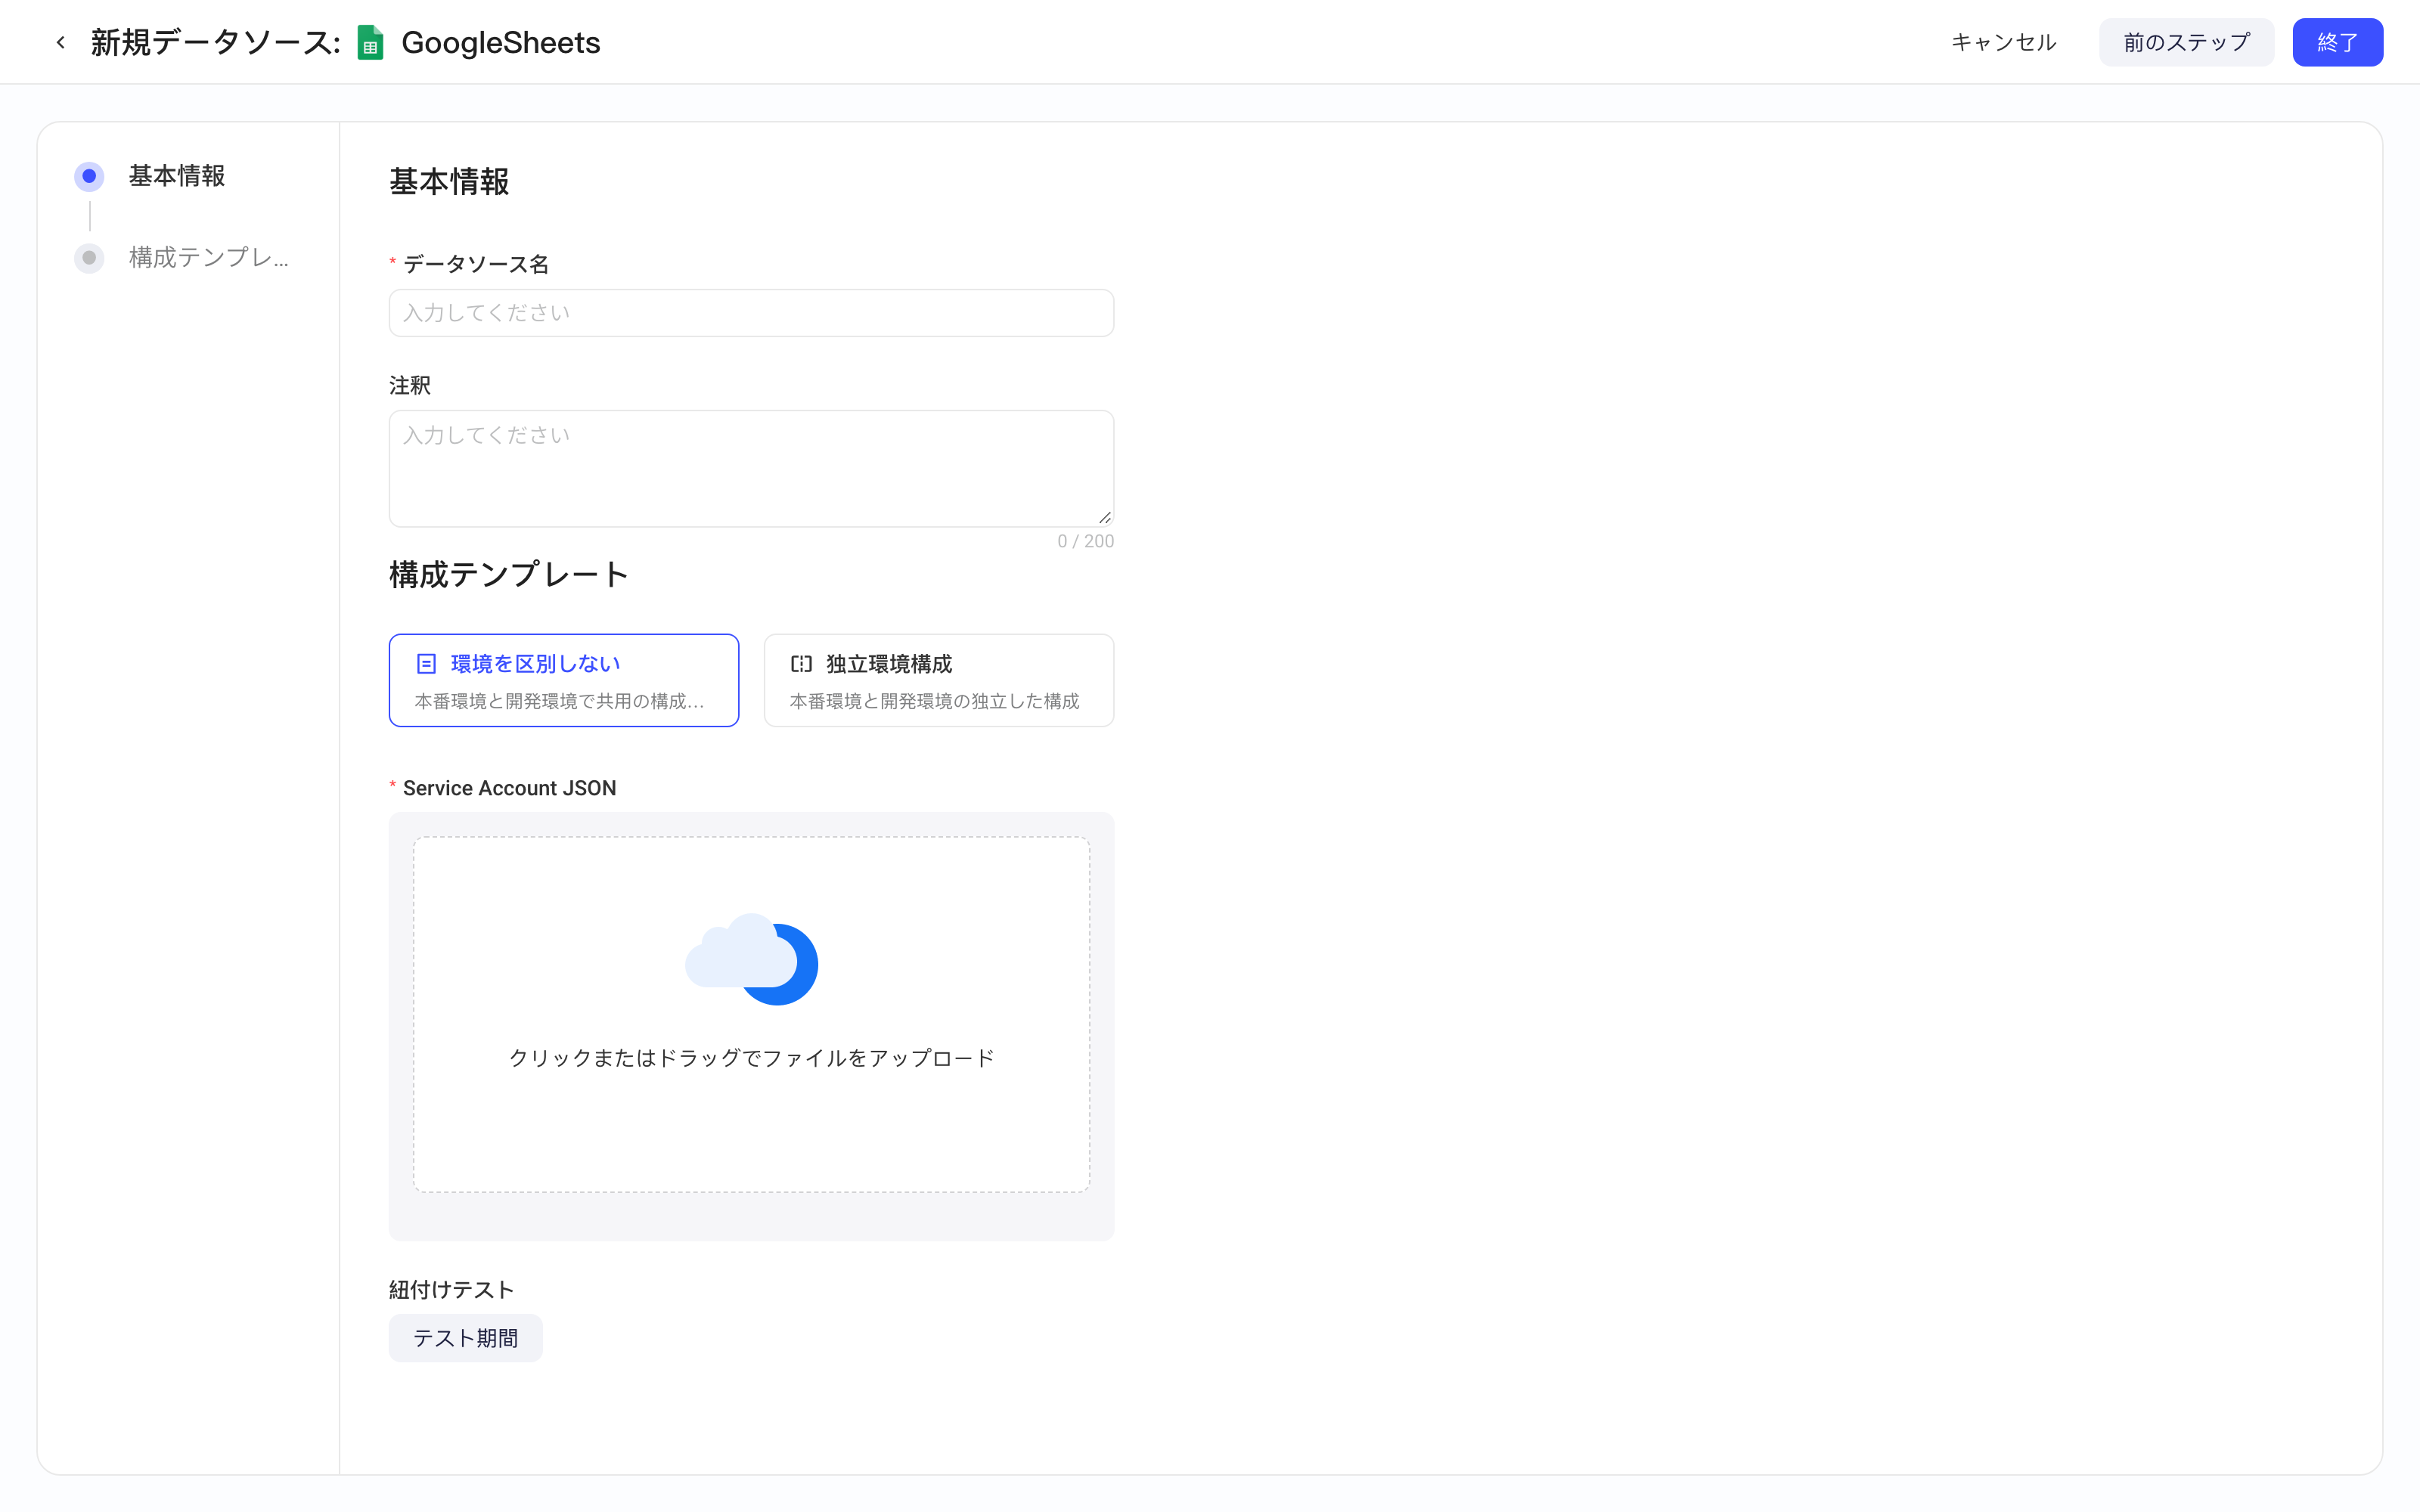
Task: Click the 紐付けテスト label
Action: pyautogui.click(x=451, y=1290)
